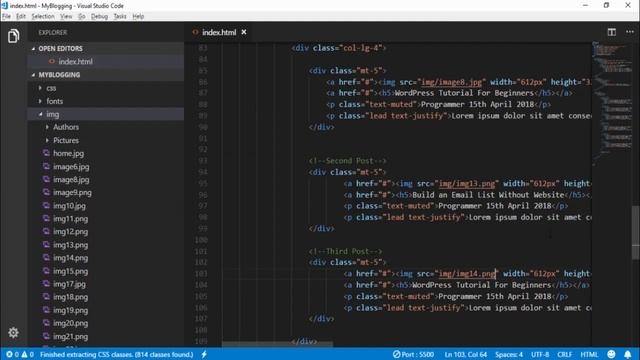Click the Second Post comment line
This screenshot has height=360, width=640.
[x=347, y=161]
